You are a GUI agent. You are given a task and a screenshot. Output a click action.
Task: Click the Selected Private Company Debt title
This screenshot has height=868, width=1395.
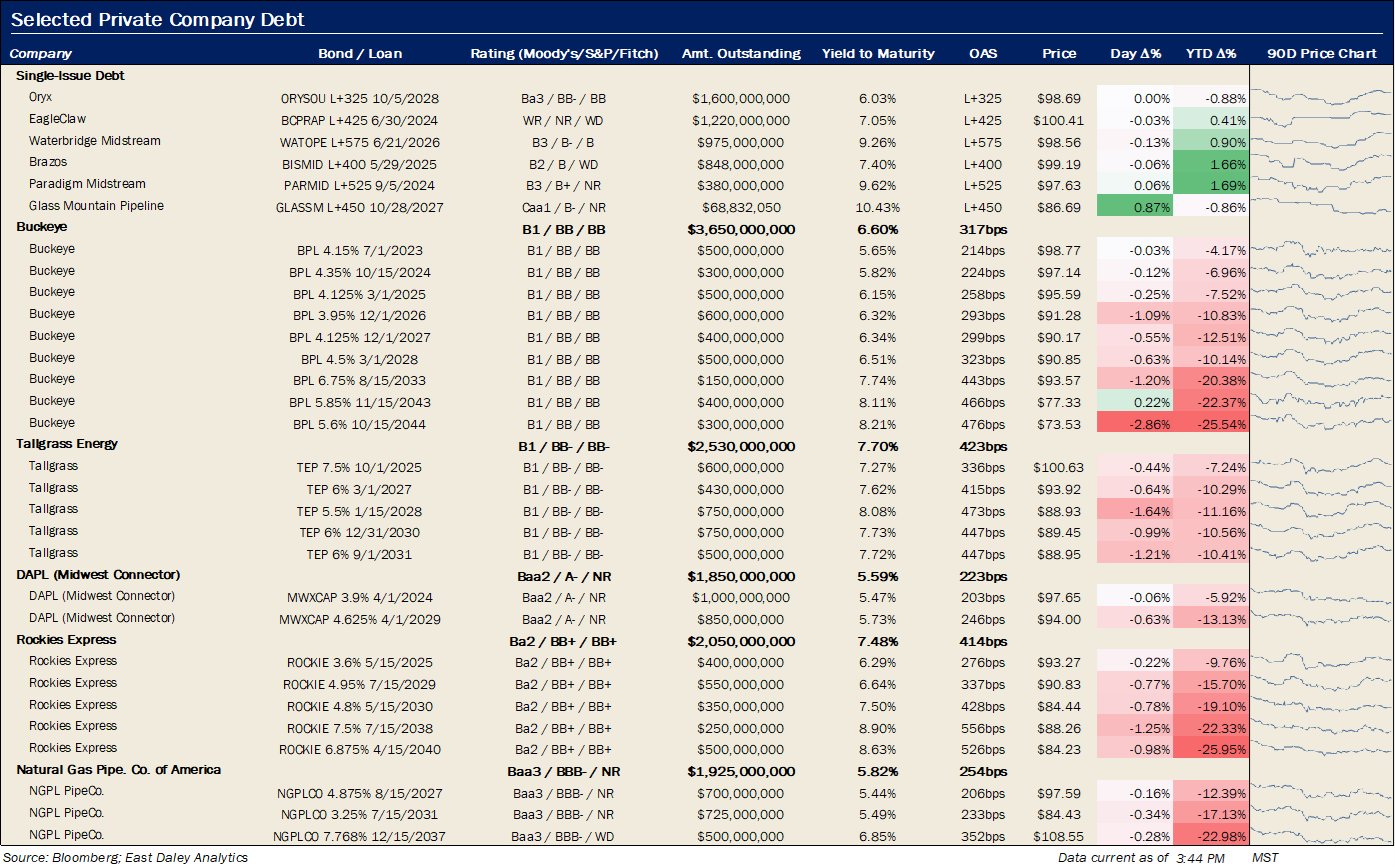[158, 20]
